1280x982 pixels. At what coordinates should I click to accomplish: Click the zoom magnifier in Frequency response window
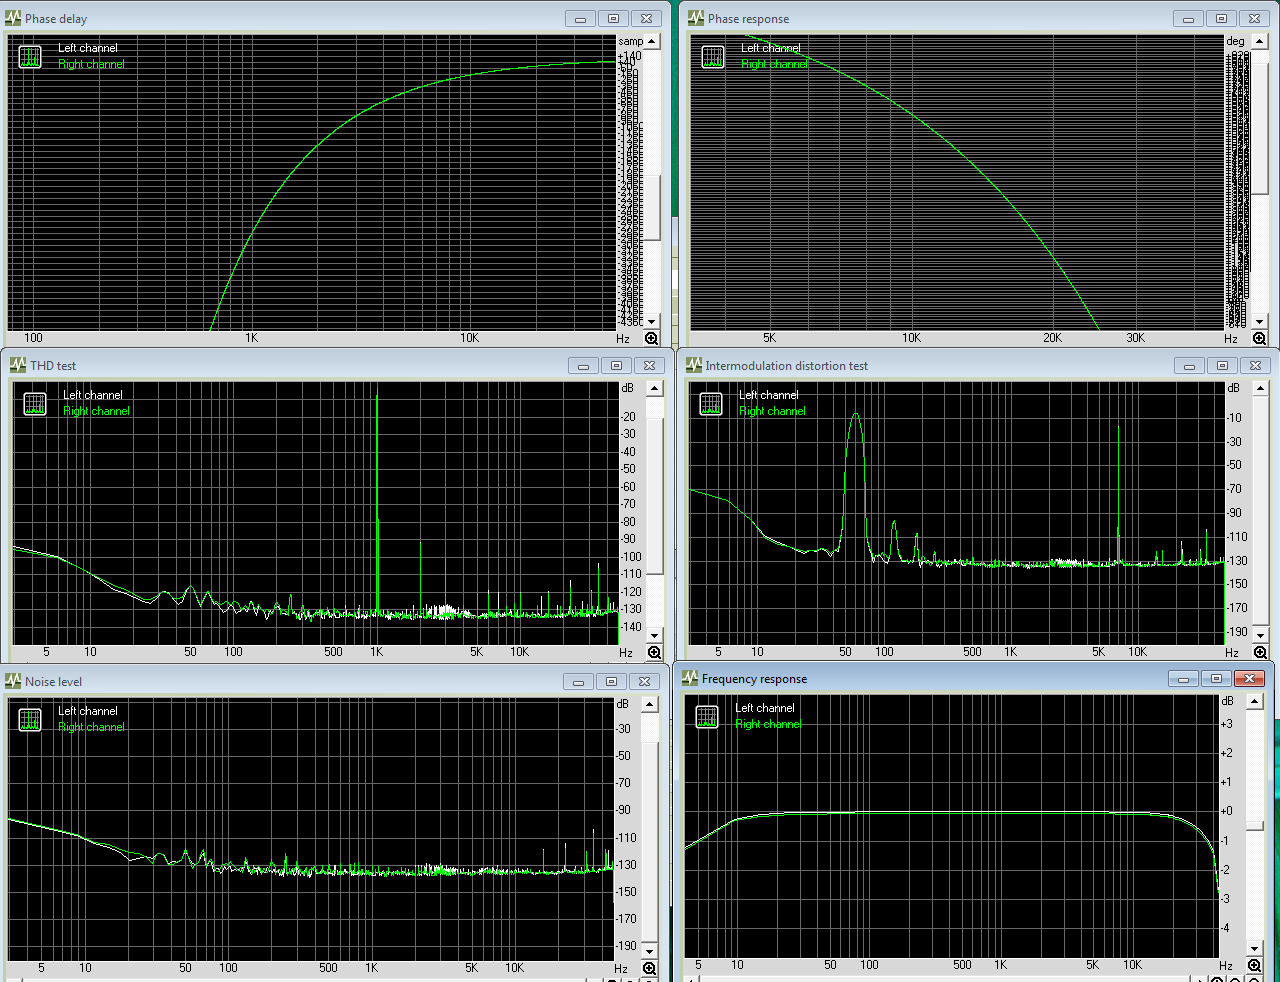click(x=1255, y=966)
